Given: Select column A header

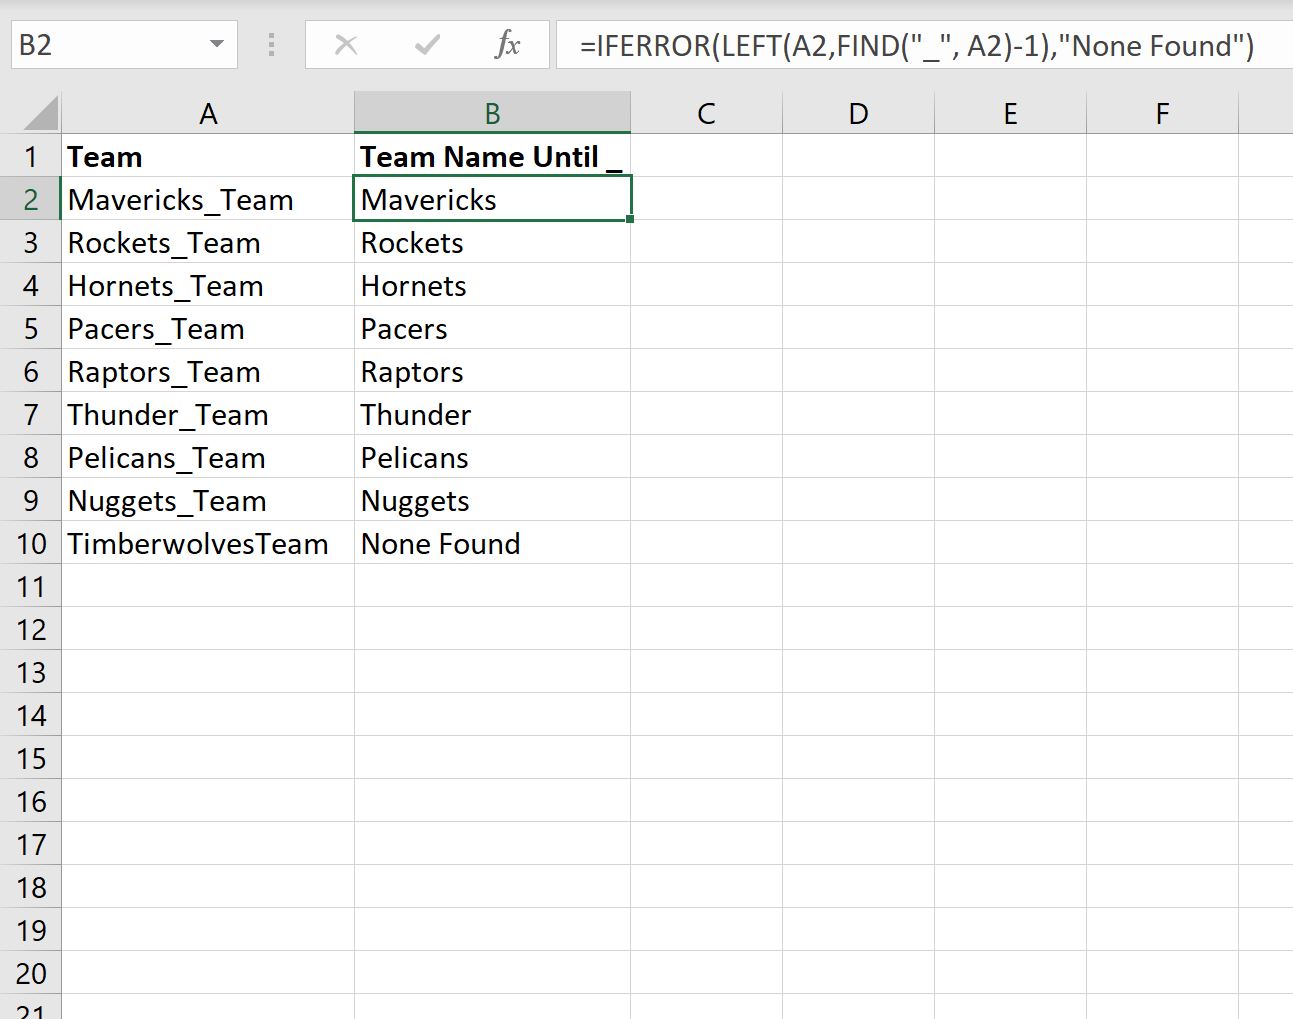Looking at the screenshot, I should 208,112.
